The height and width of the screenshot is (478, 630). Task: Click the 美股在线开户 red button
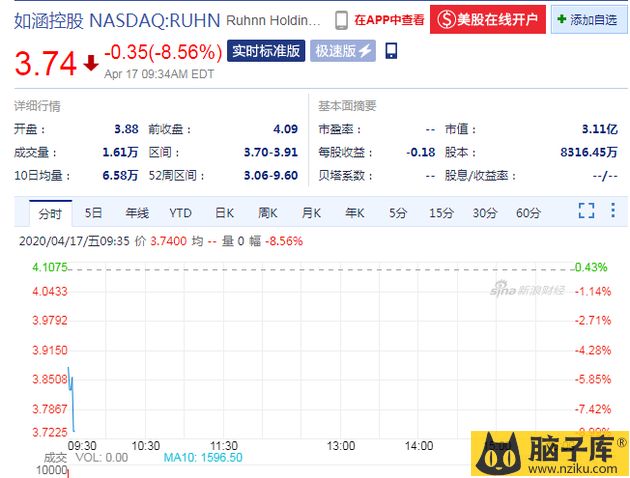pos(488,19)
